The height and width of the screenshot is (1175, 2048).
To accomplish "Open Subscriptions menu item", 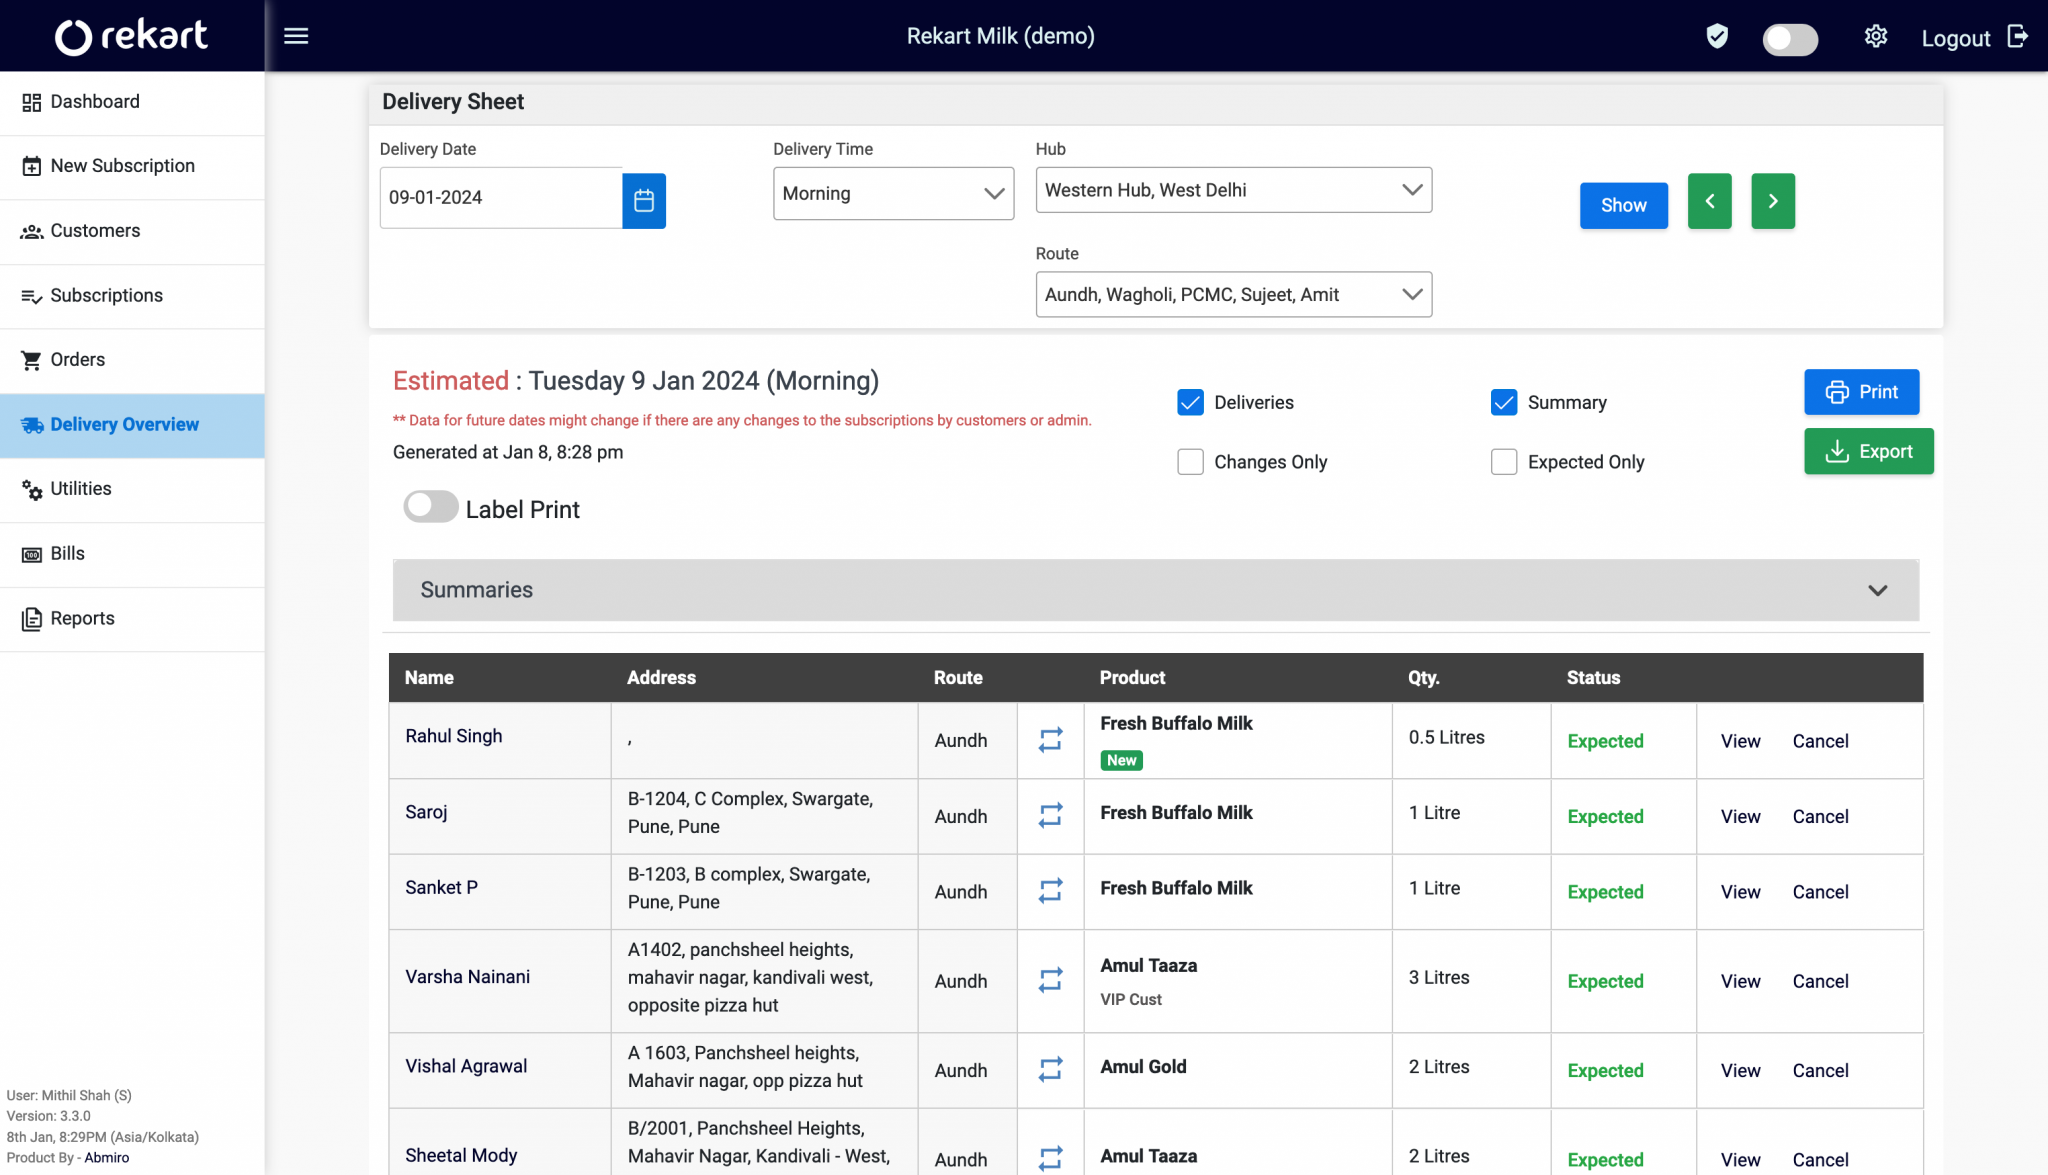I will (x=132, y=296).
